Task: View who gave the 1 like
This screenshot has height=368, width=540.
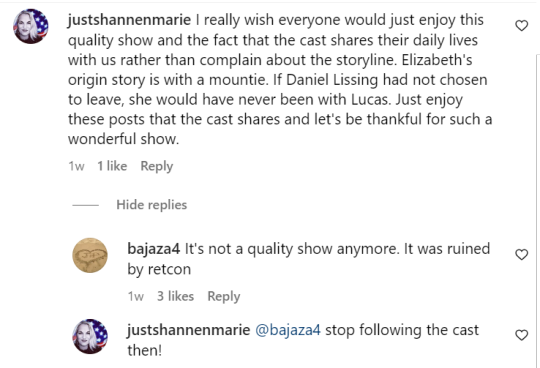Action: (x=112, y=166)
